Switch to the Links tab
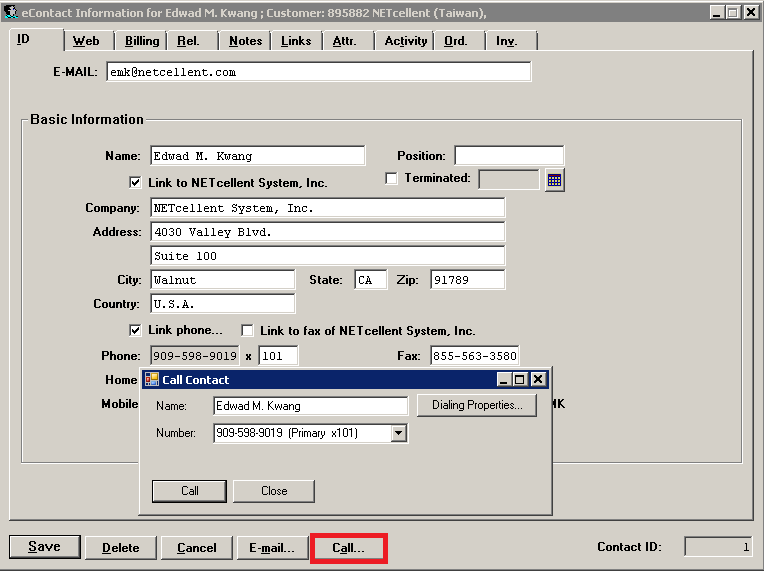The image size is (764, 571). pyautogui.click(x=296, y=41)
